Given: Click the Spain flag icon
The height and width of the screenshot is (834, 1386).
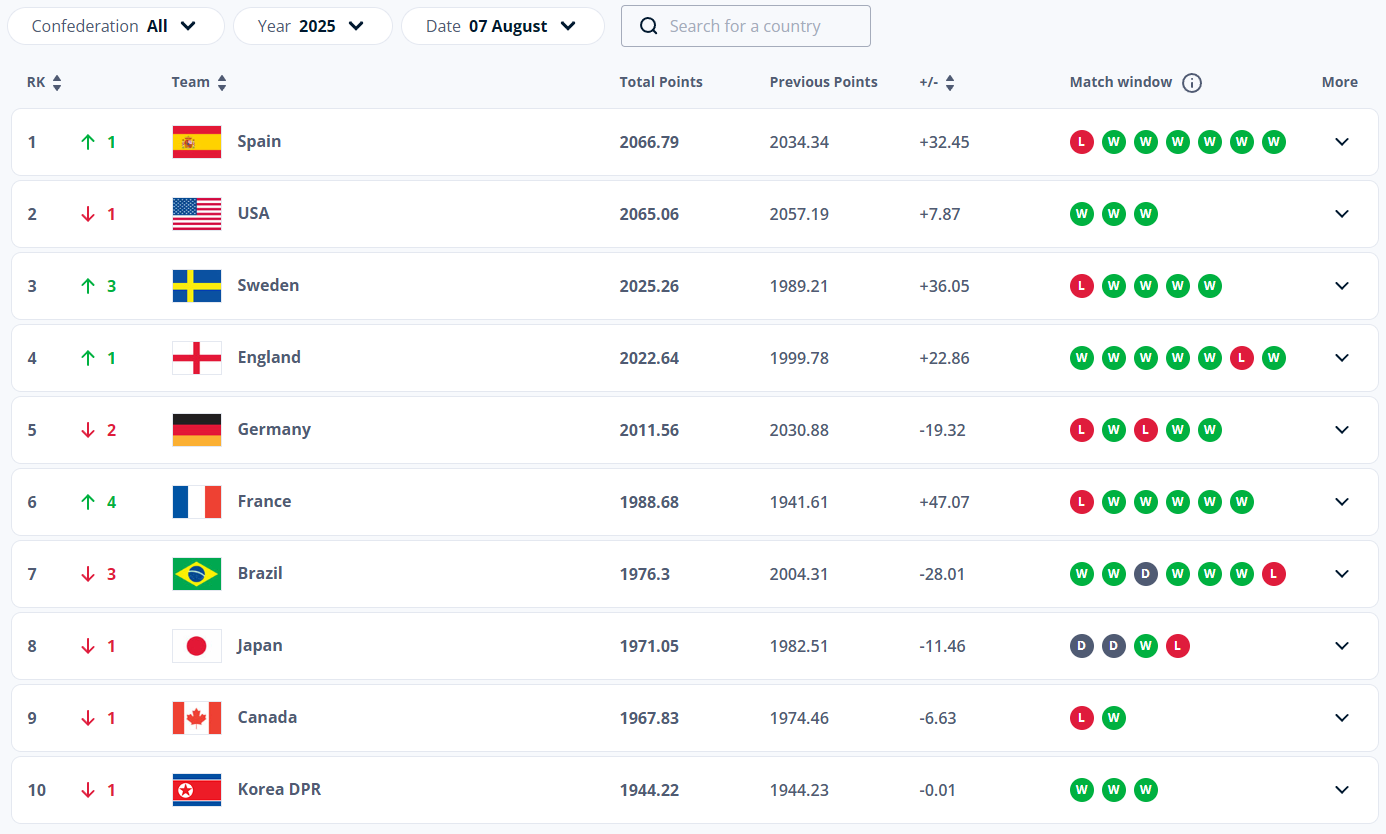Looking at the screenshot, I should pos(197,142).
